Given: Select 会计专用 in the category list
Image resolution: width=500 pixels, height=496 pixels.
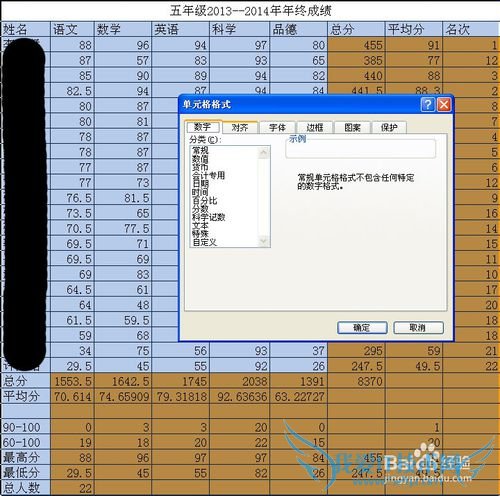Looking at the screenshot, I should click(x=208, y=175).
